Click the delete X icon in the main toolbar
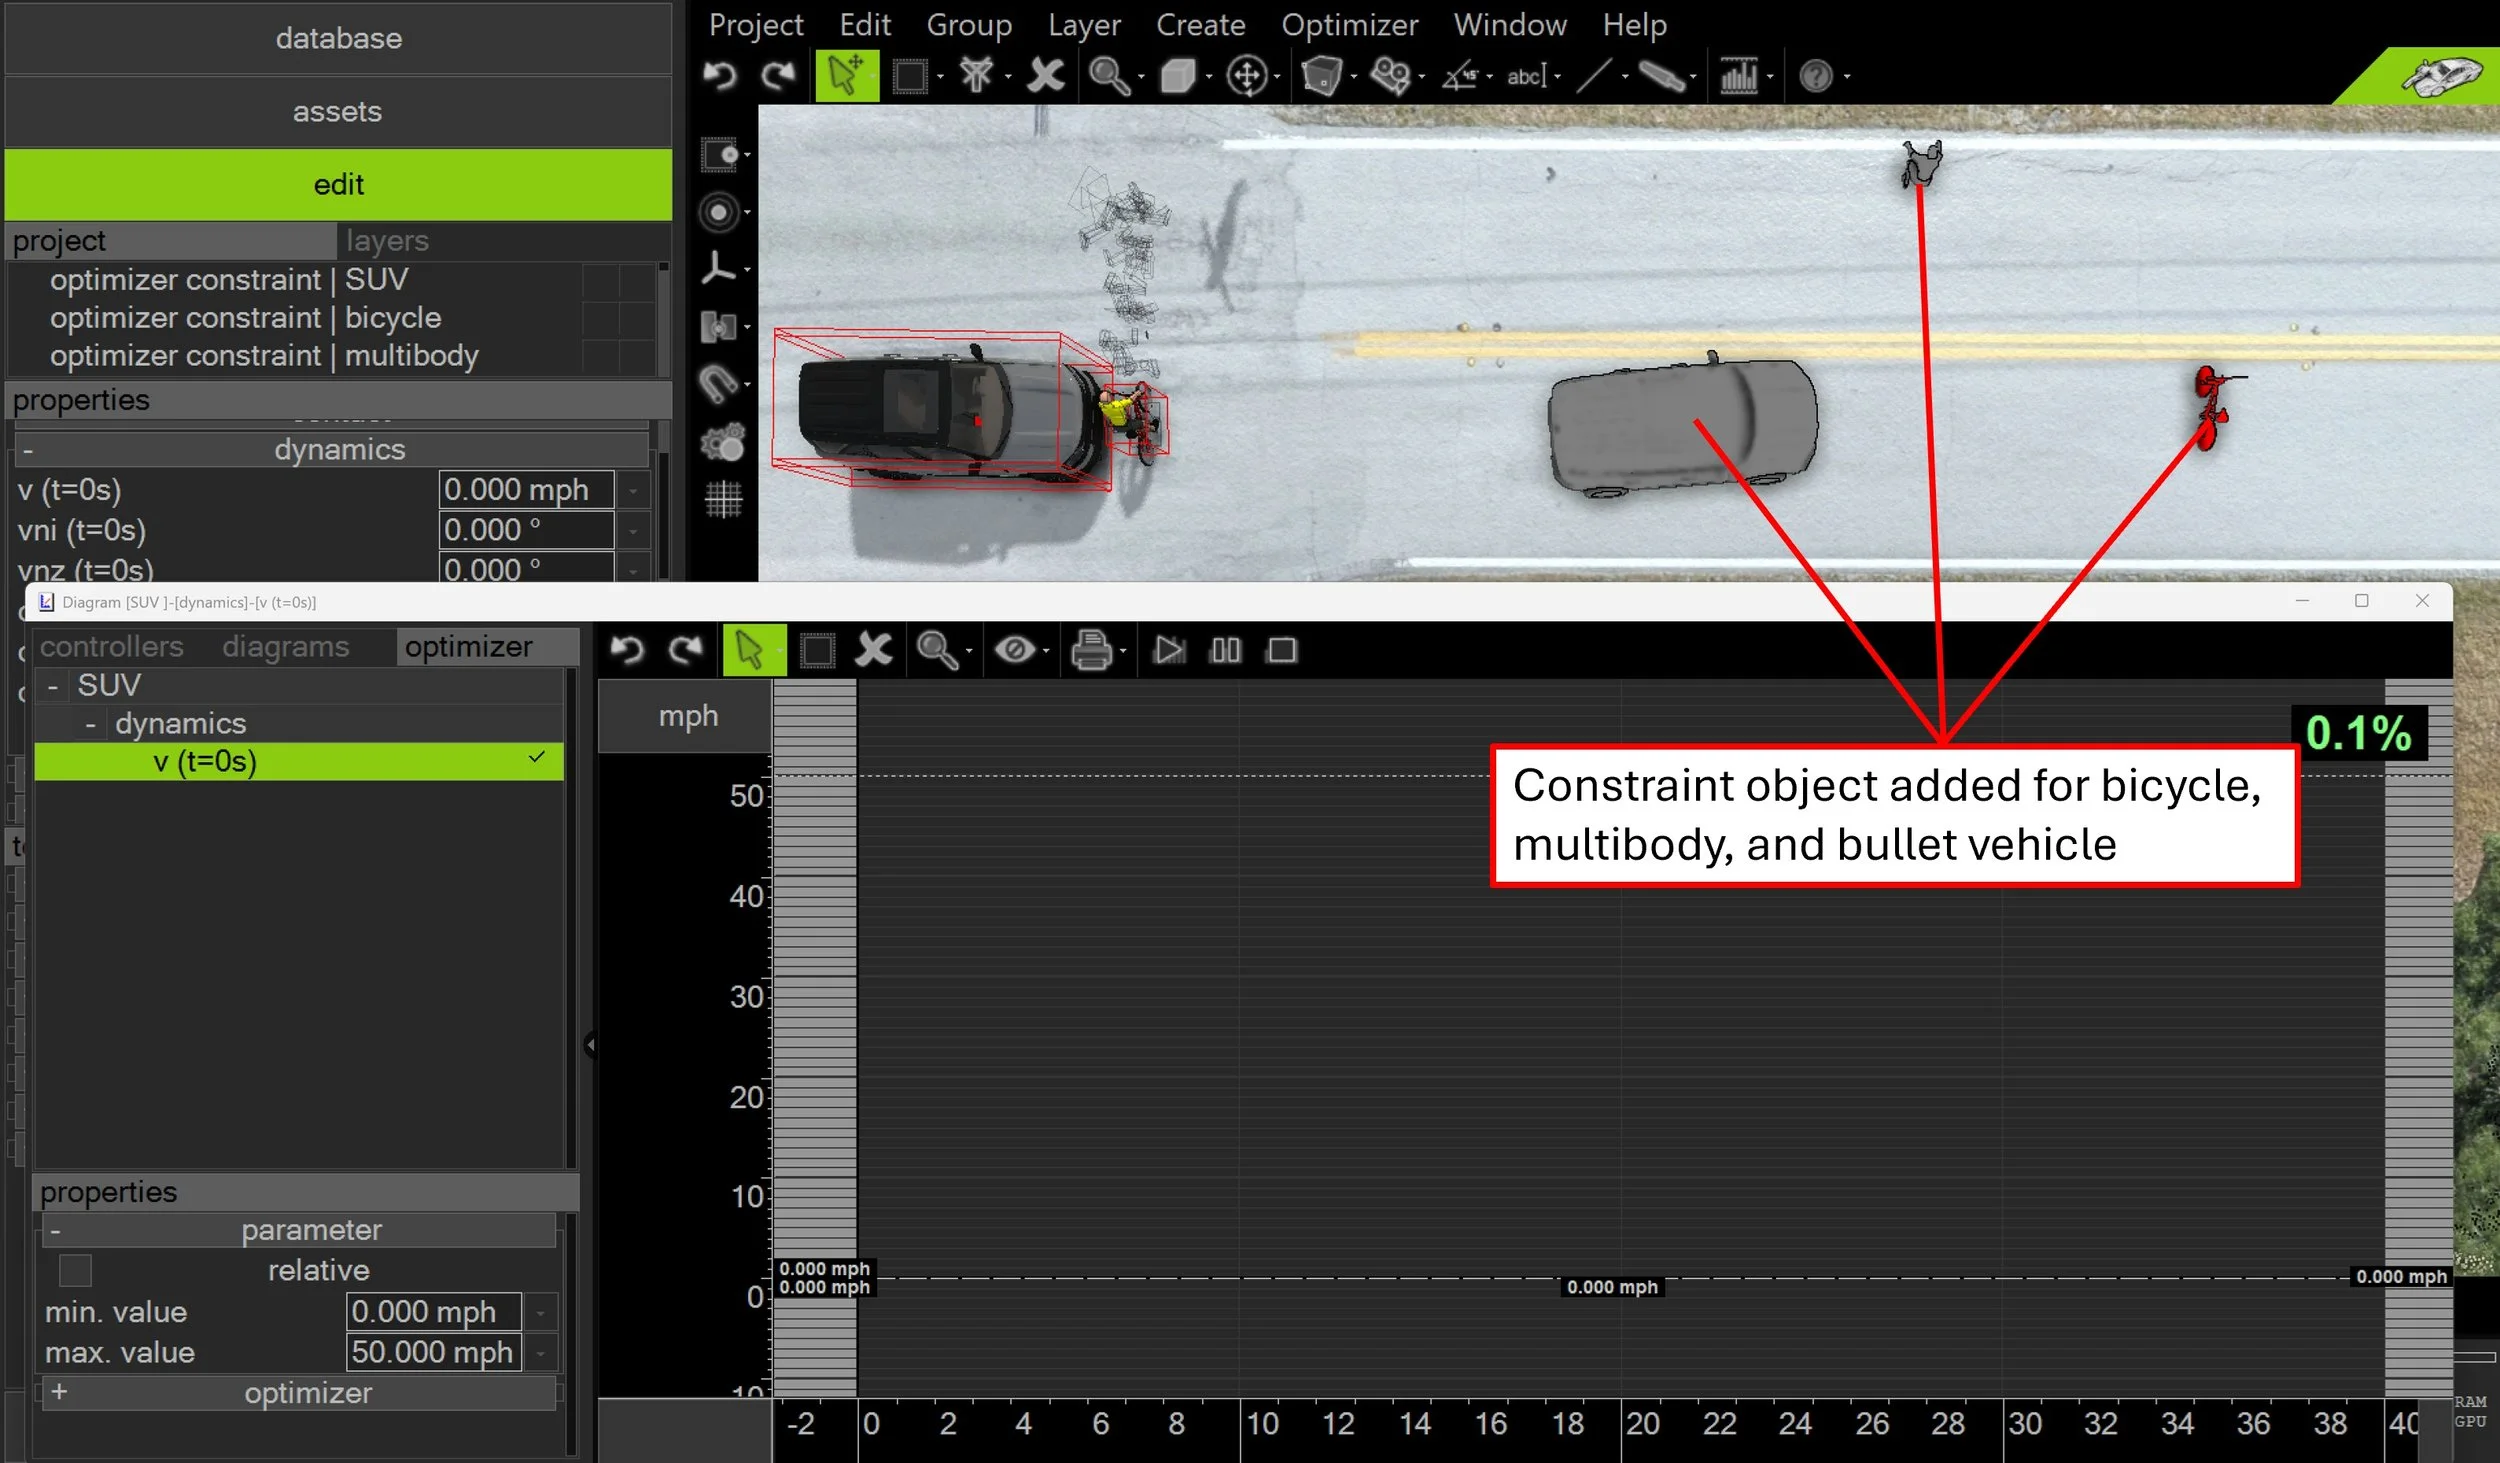The width and height of the screenshot is (2500, 1463). coord(1046,76)
